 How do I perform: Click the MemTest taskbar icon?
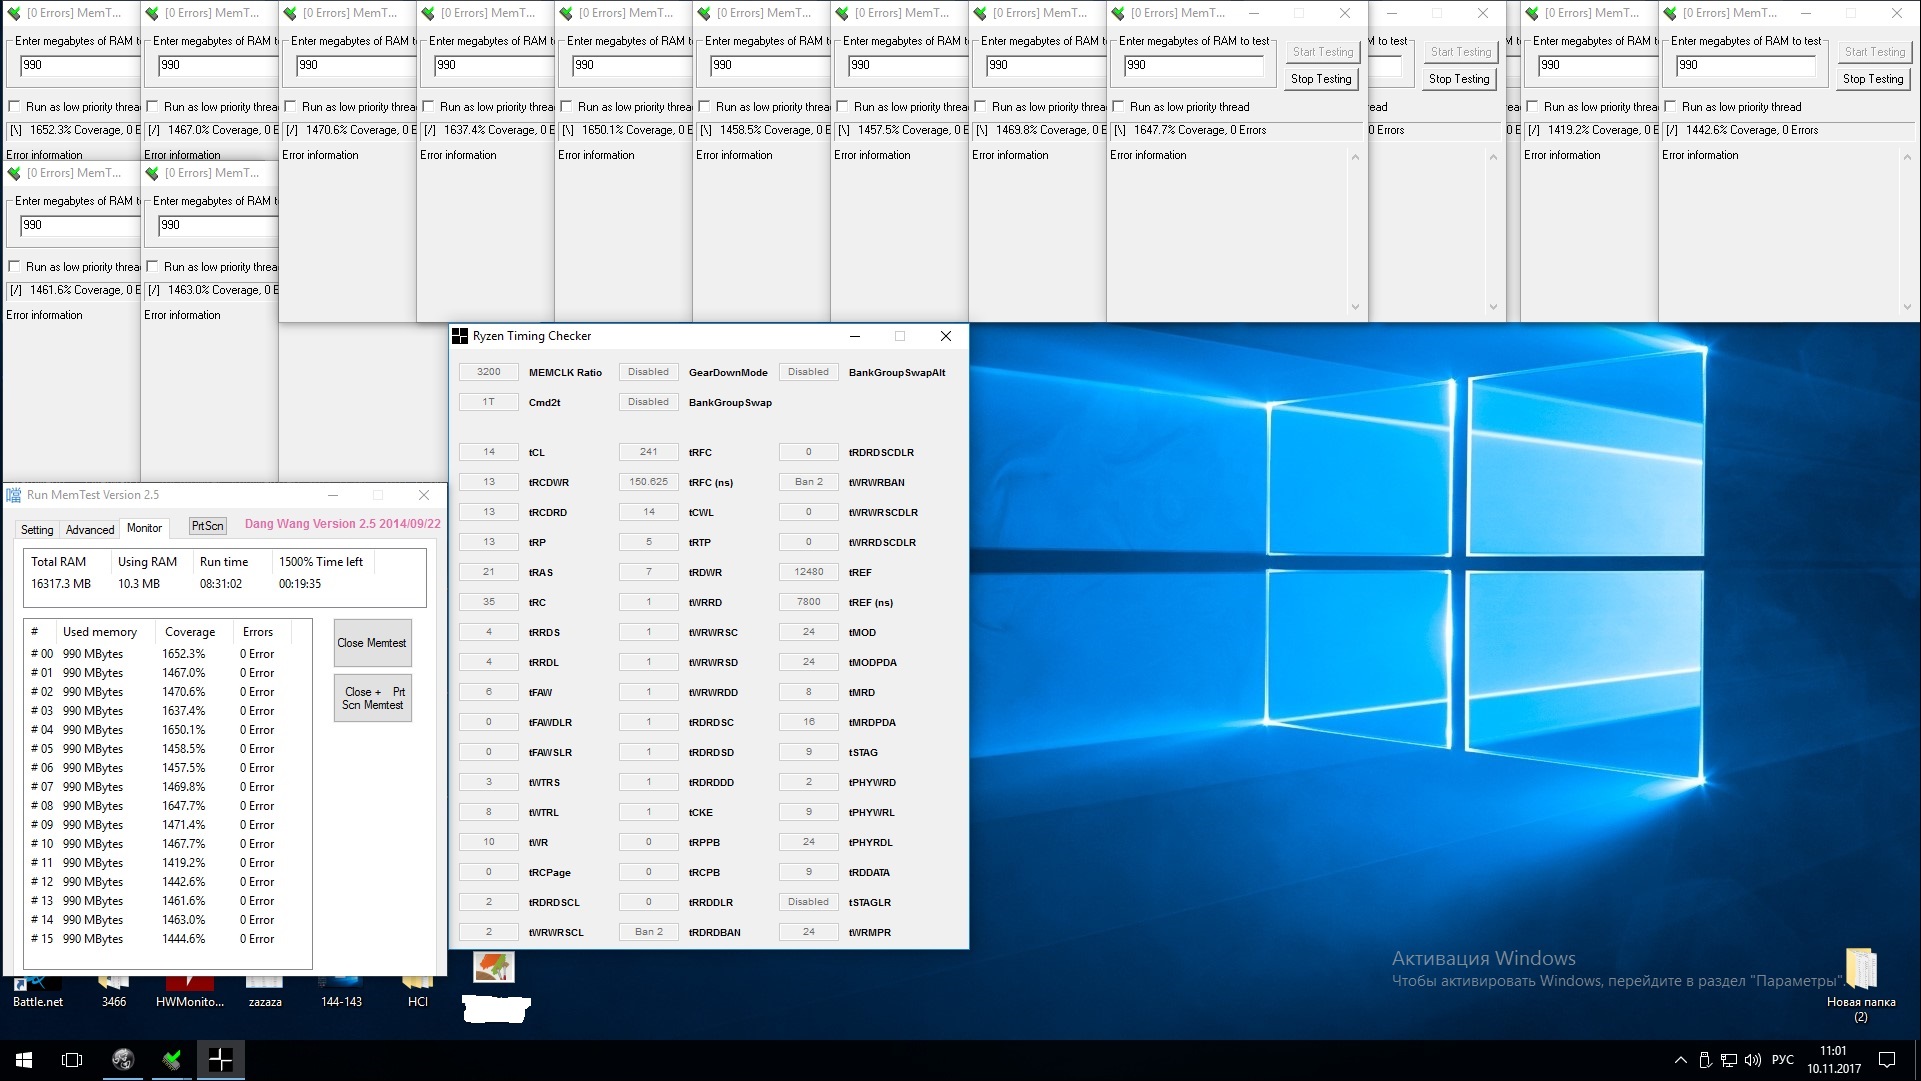point(172,1059)
